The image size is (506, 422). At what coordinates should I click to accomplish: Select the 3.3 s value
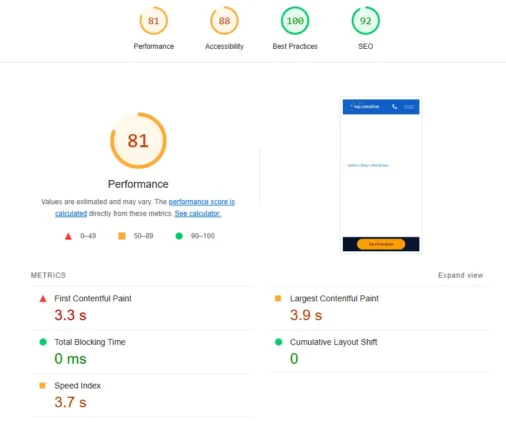(x=70, y=315)
